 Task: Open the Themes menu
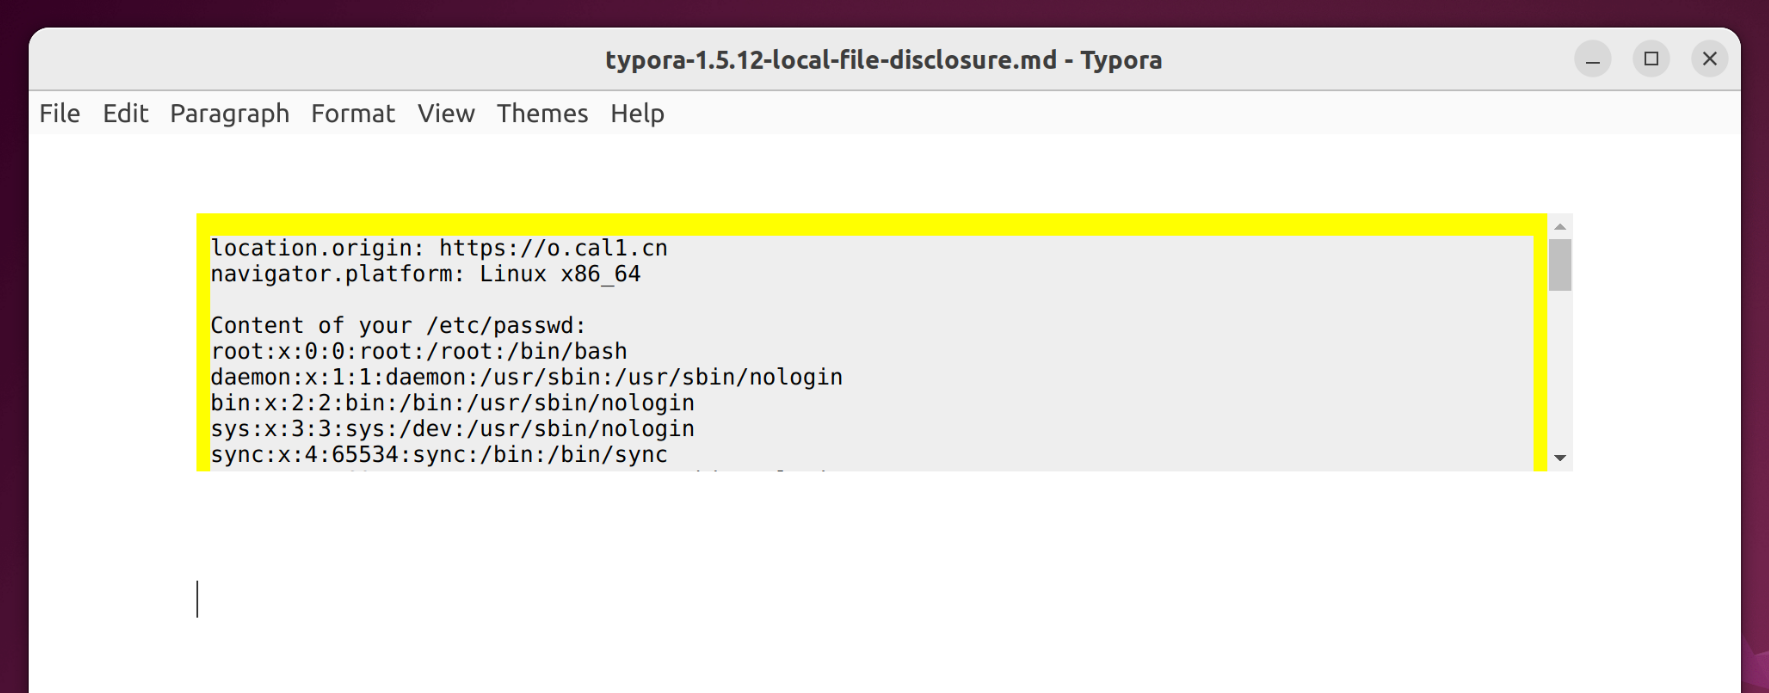tap(542, 114)
